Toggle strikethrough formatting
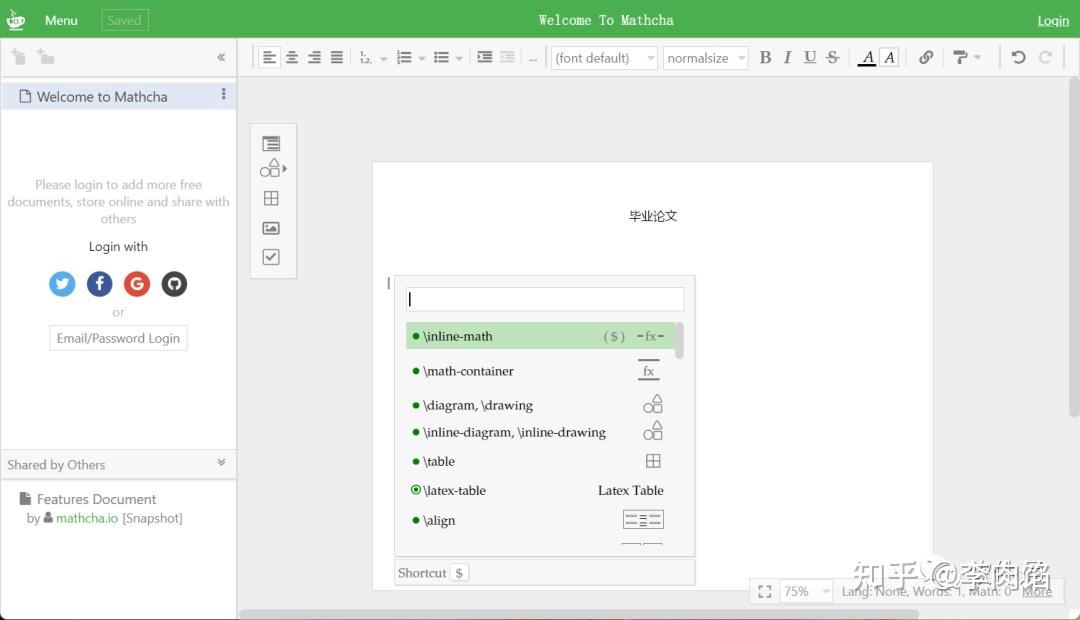 click(x=833, y=57)
